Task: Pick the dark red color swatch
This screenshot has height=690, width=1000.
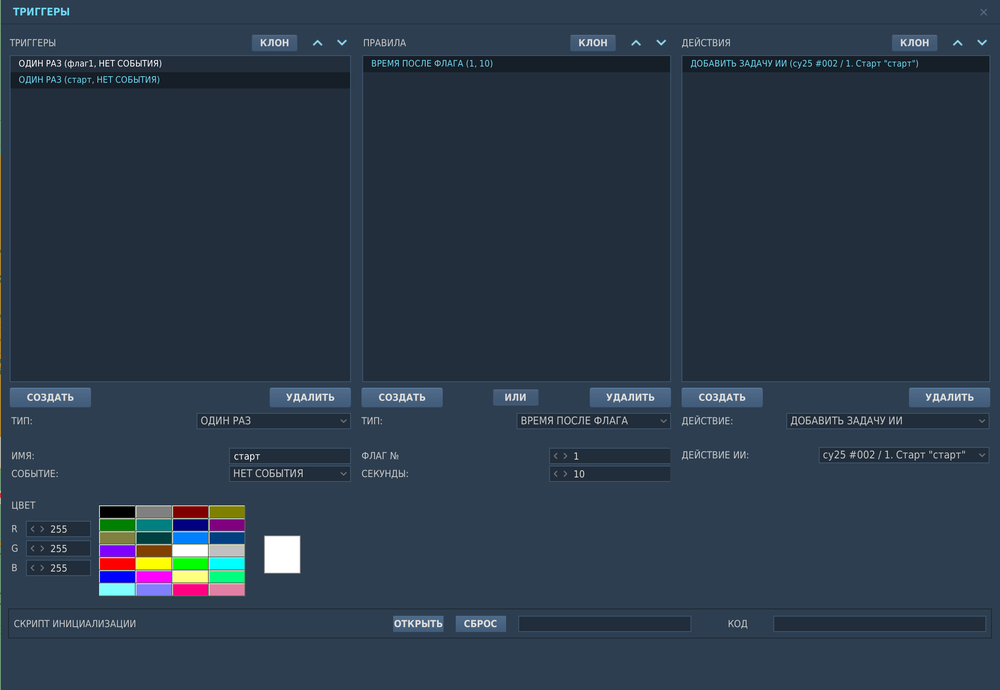Action: click(190, 511)
